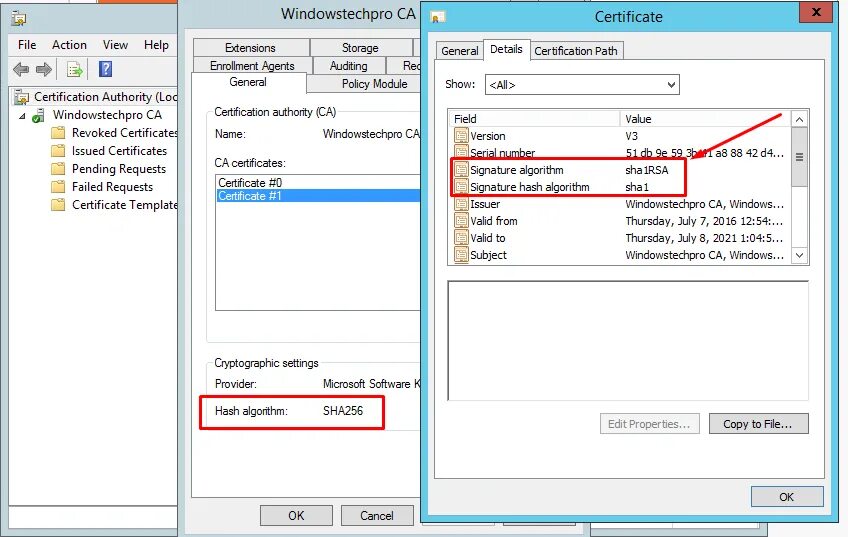Click the Version field icon
The height and width of the screenshot is (537, 848).
tap(461, 136)
